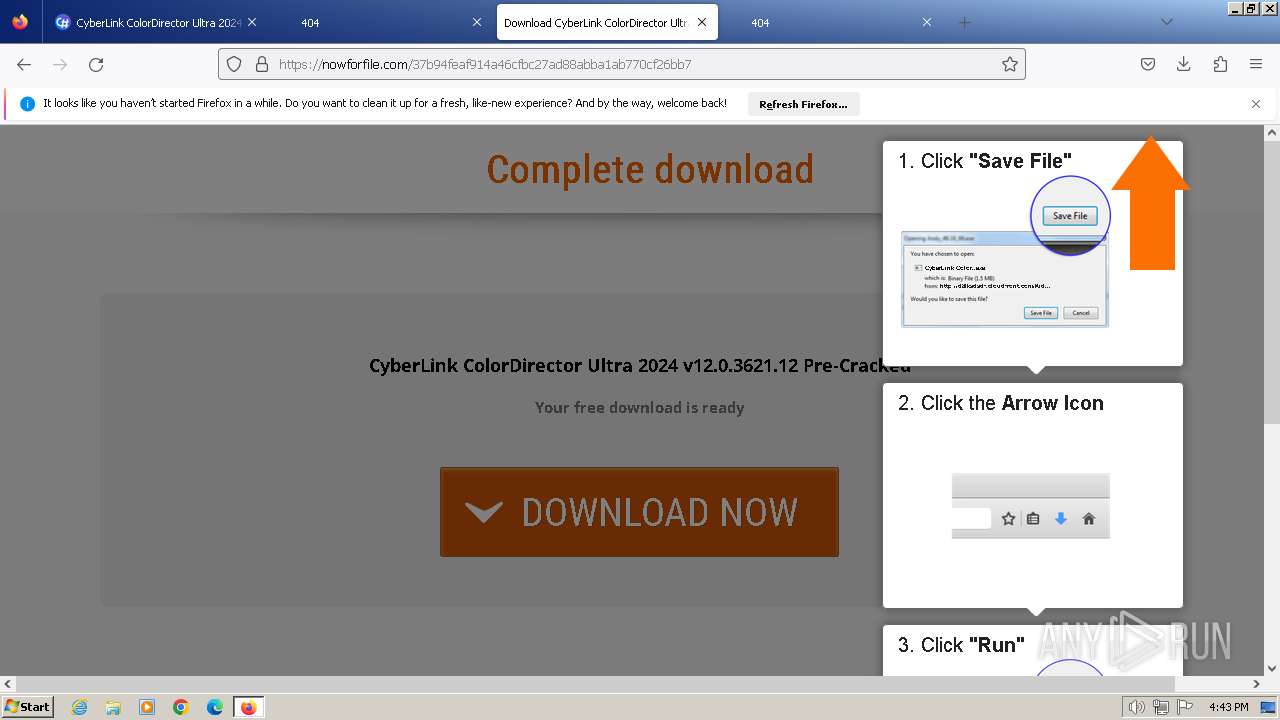Open tracking protection shield in address bar
Viewport: 1280px width, 720px height.
click(x=234, y=64)
